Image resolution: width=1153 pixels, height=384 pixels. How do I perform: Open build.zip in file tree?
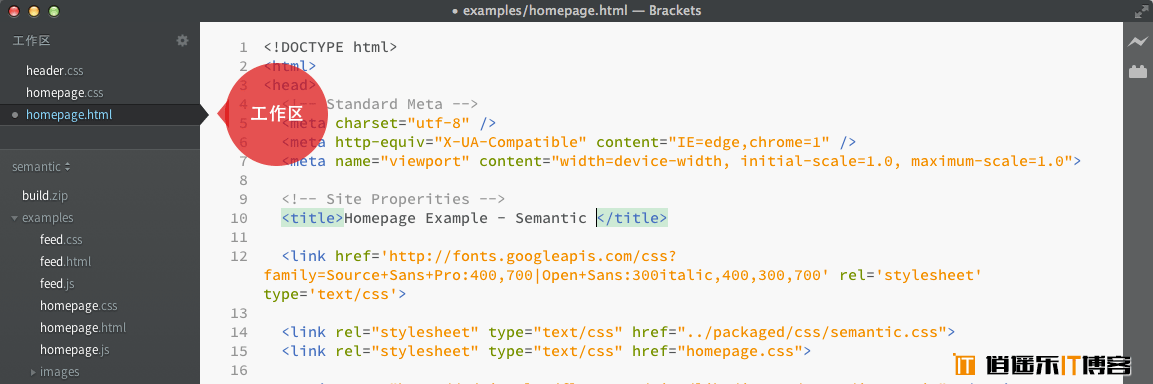click(45, 196)
